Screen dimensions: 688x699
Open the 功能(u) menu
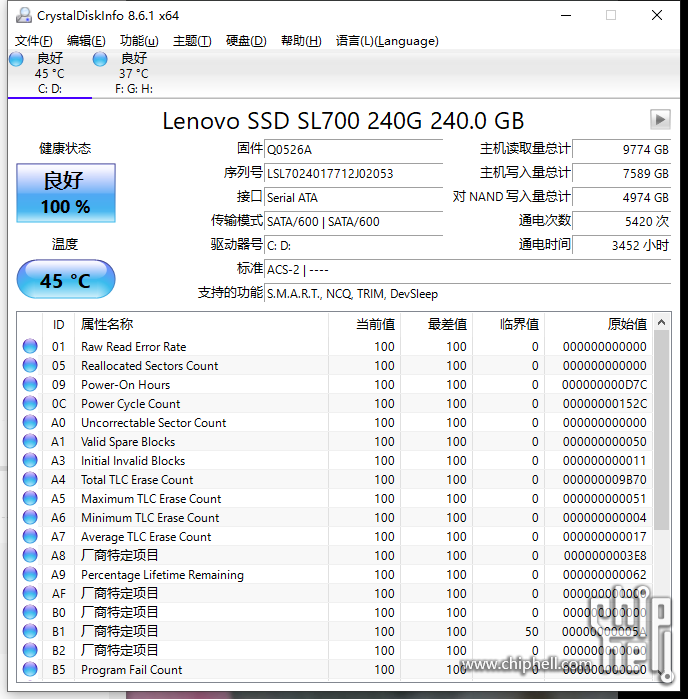point(139,41)
